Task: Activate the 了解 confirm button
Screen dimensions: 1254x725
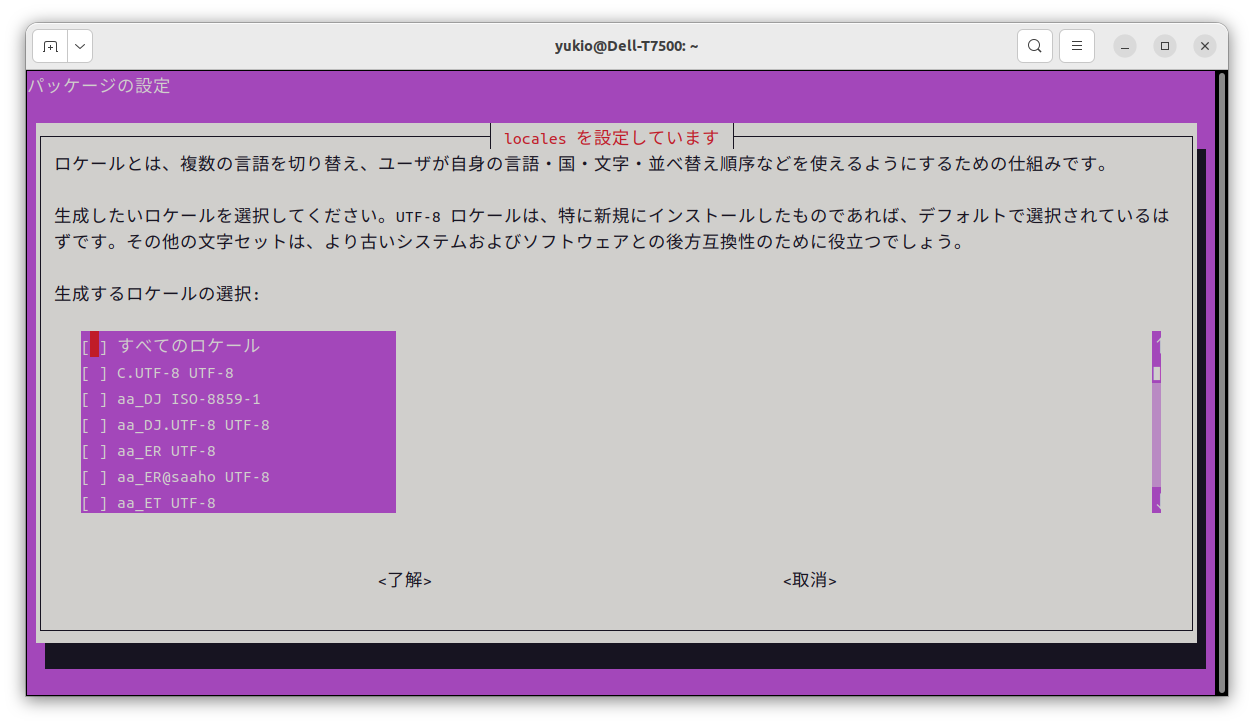Action: tap(404, 580)
